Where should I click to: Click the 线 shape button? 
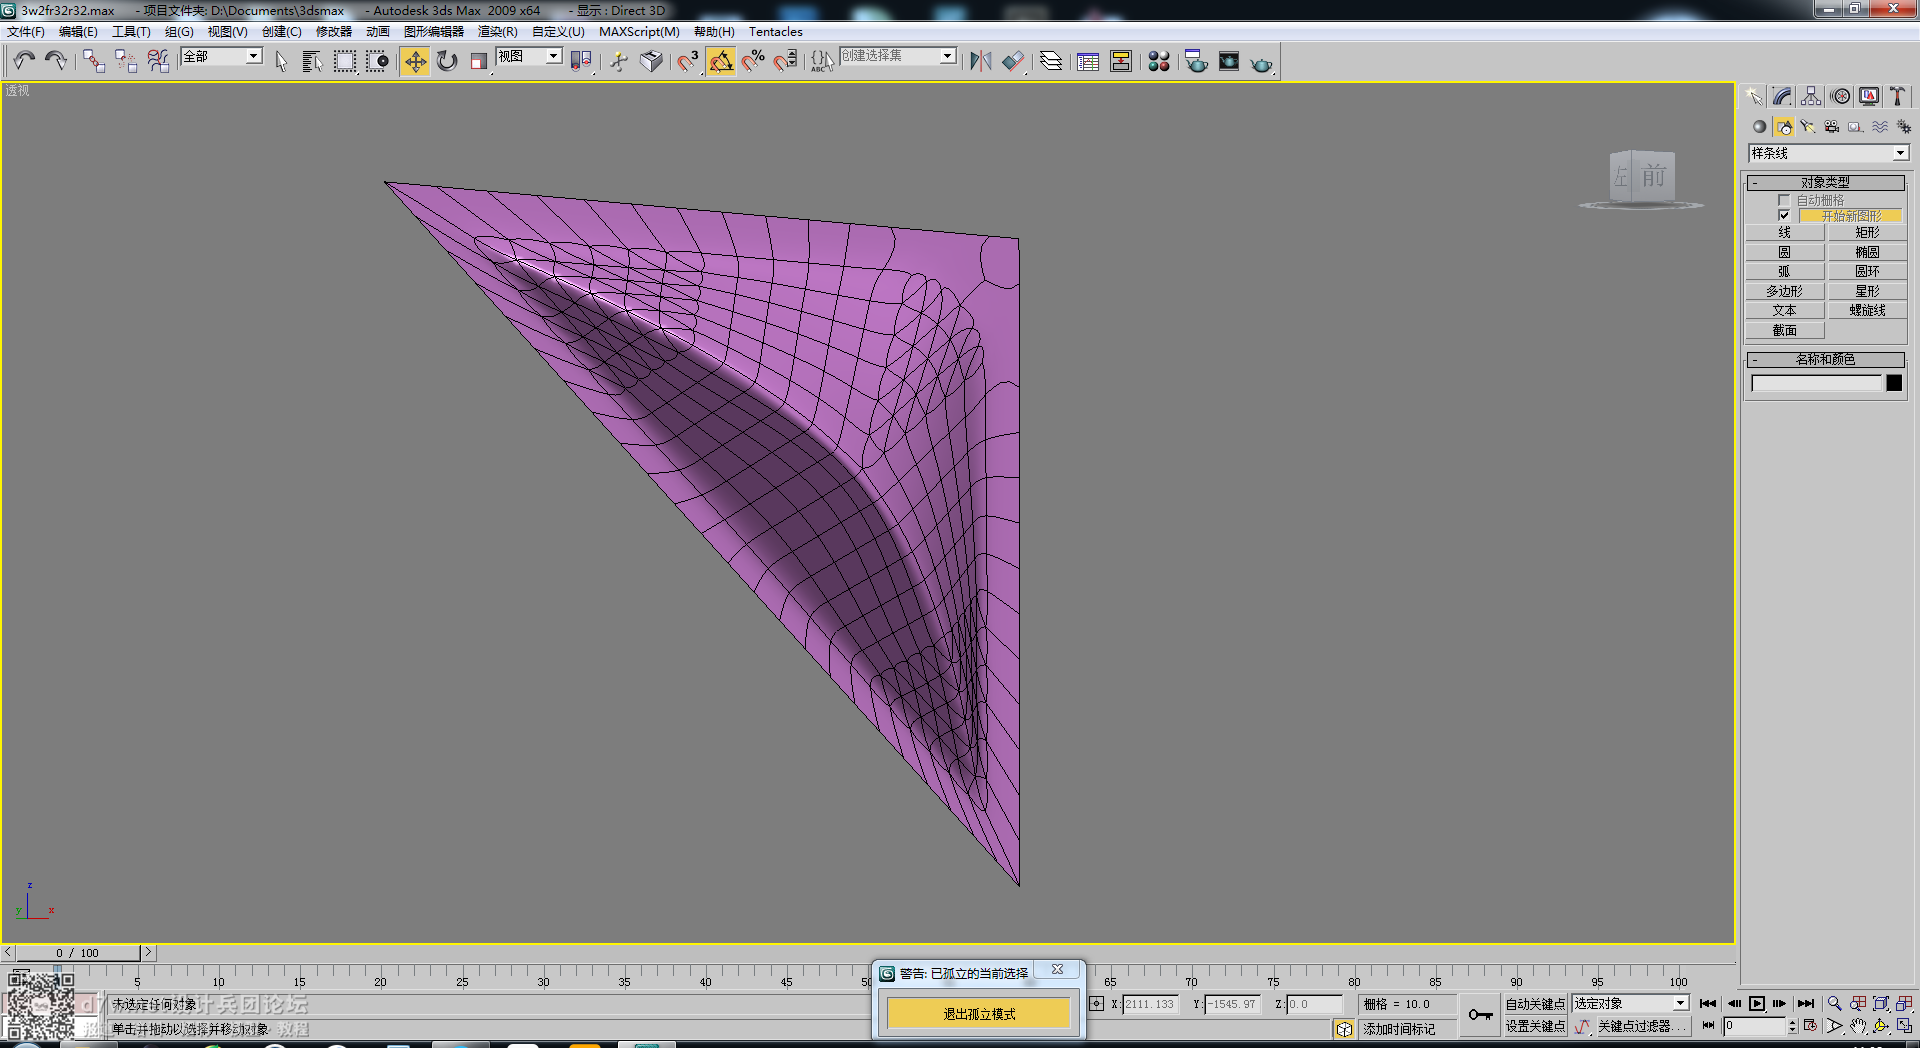[x=1785, y=232]
